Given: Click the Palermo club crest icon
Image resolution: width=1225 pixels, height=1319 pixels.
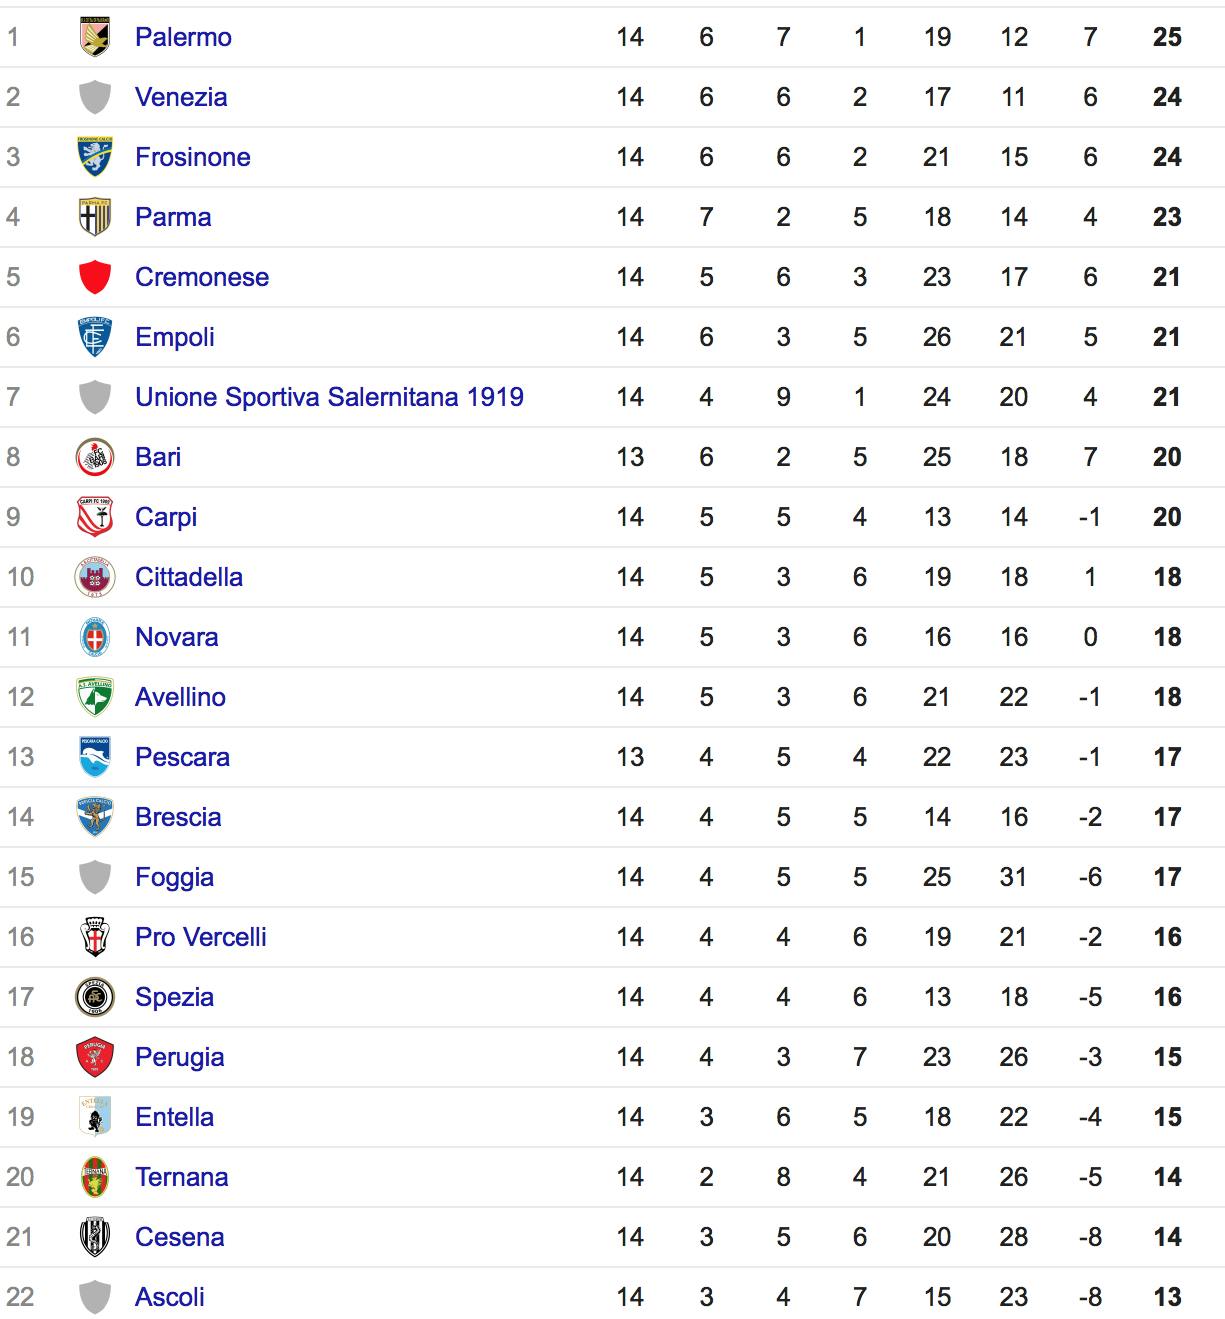Looking at the screenshot, I should [x=95, y=37].
